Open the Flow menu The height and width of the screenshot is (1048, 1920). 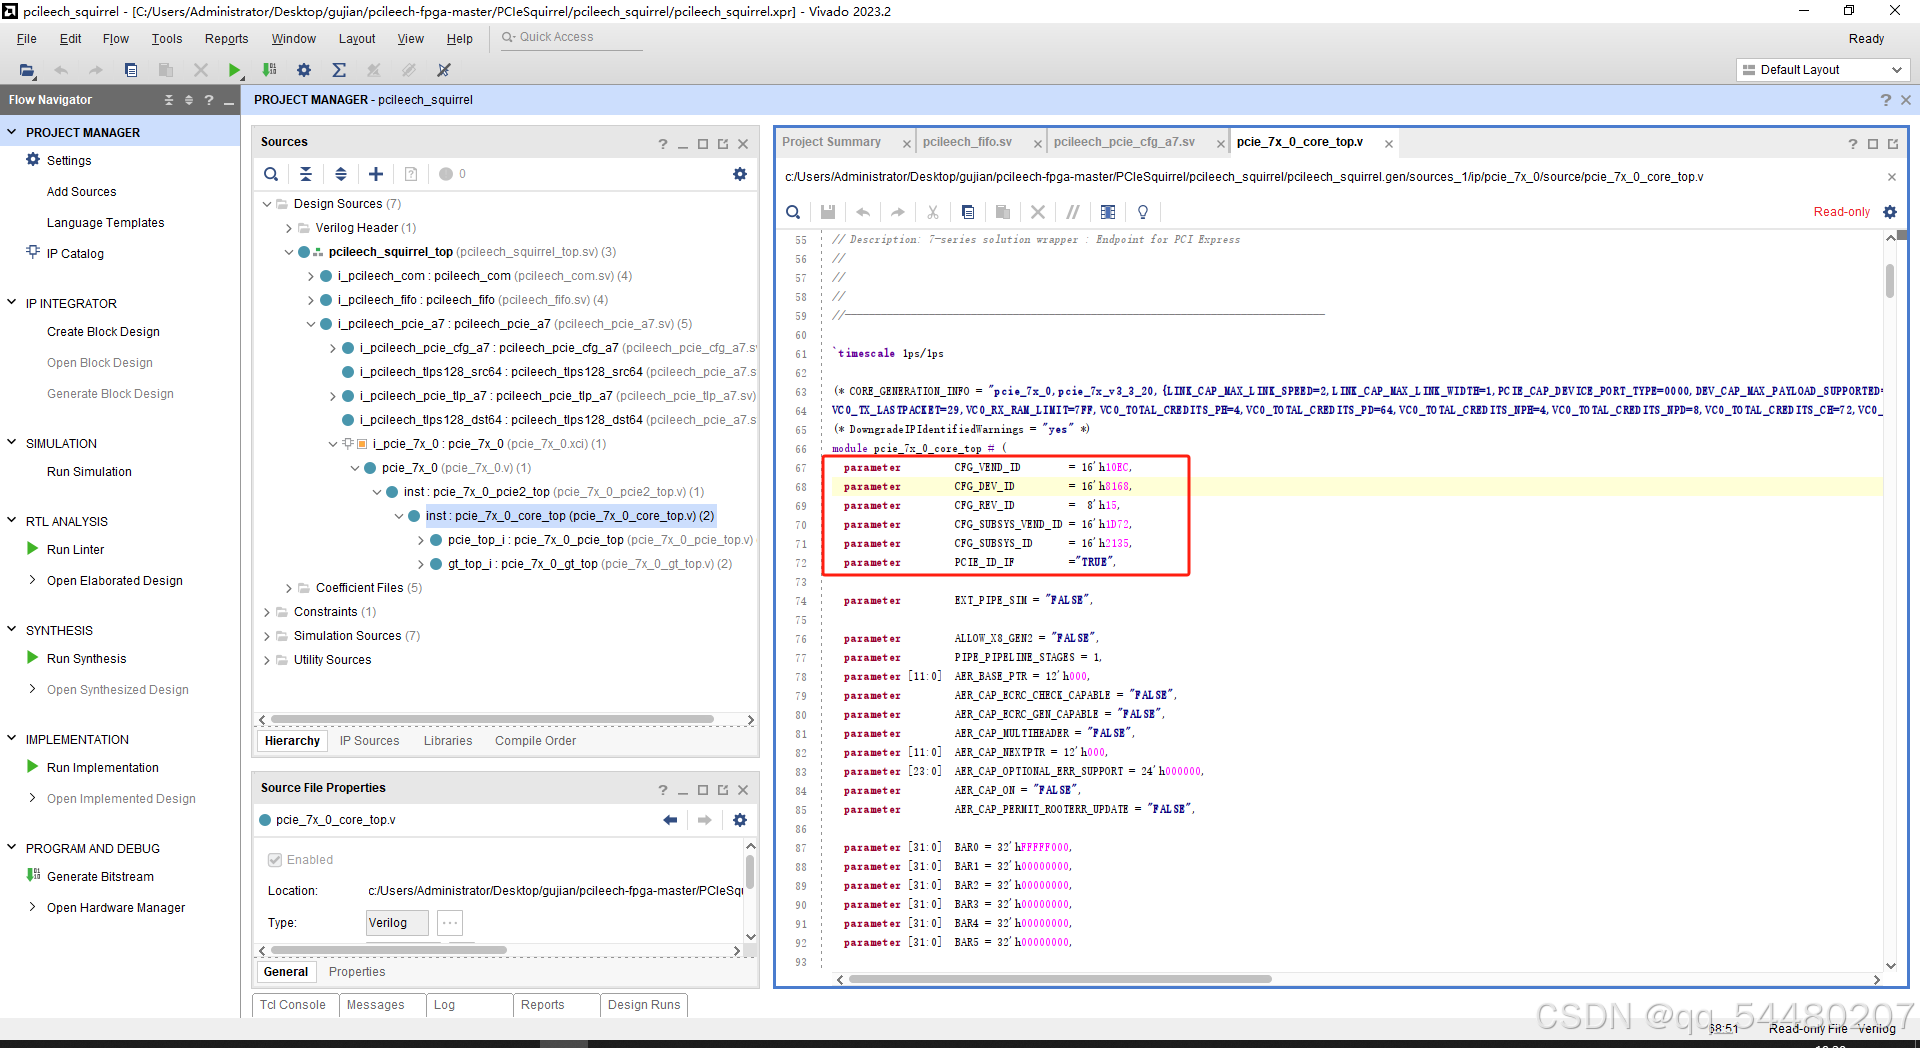pyautogui.click(x=115, y=39)
